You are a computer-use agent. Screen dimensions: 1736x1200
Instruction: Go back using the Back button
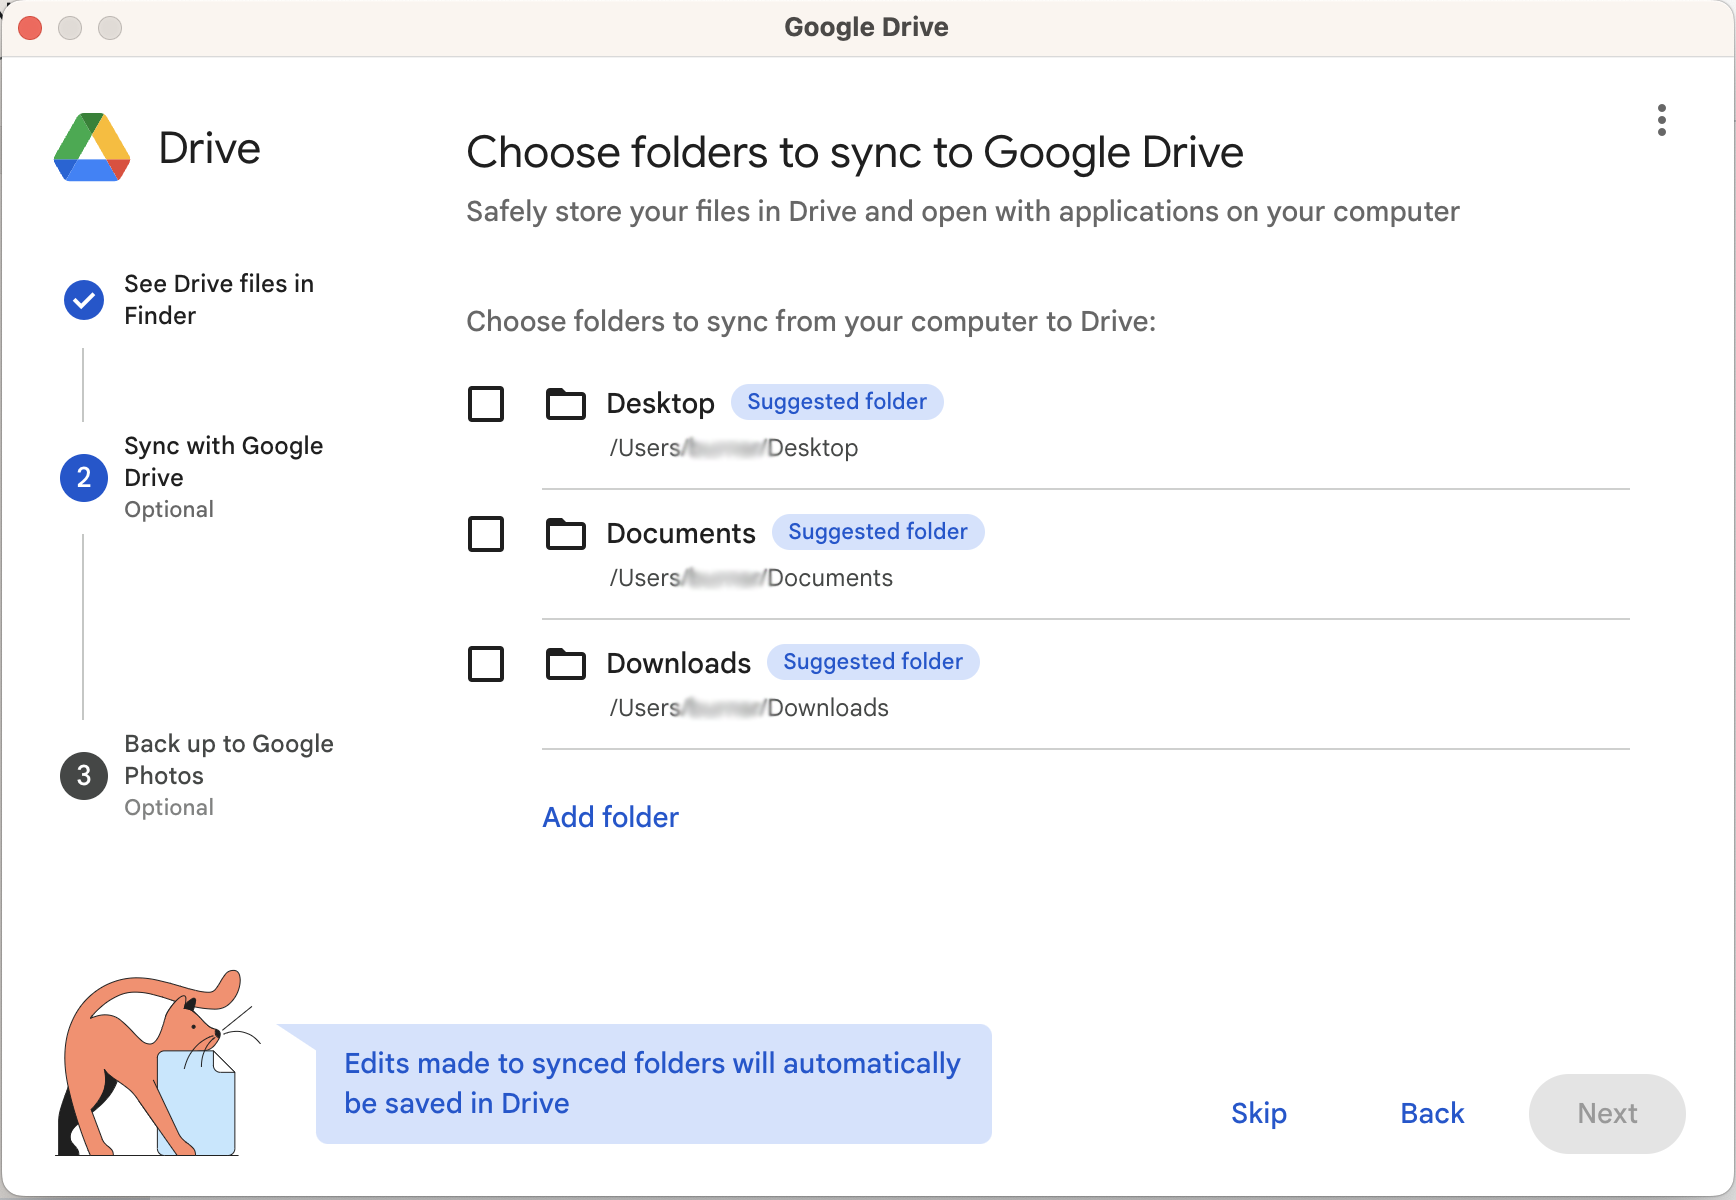click(x=1432, y=1113)
